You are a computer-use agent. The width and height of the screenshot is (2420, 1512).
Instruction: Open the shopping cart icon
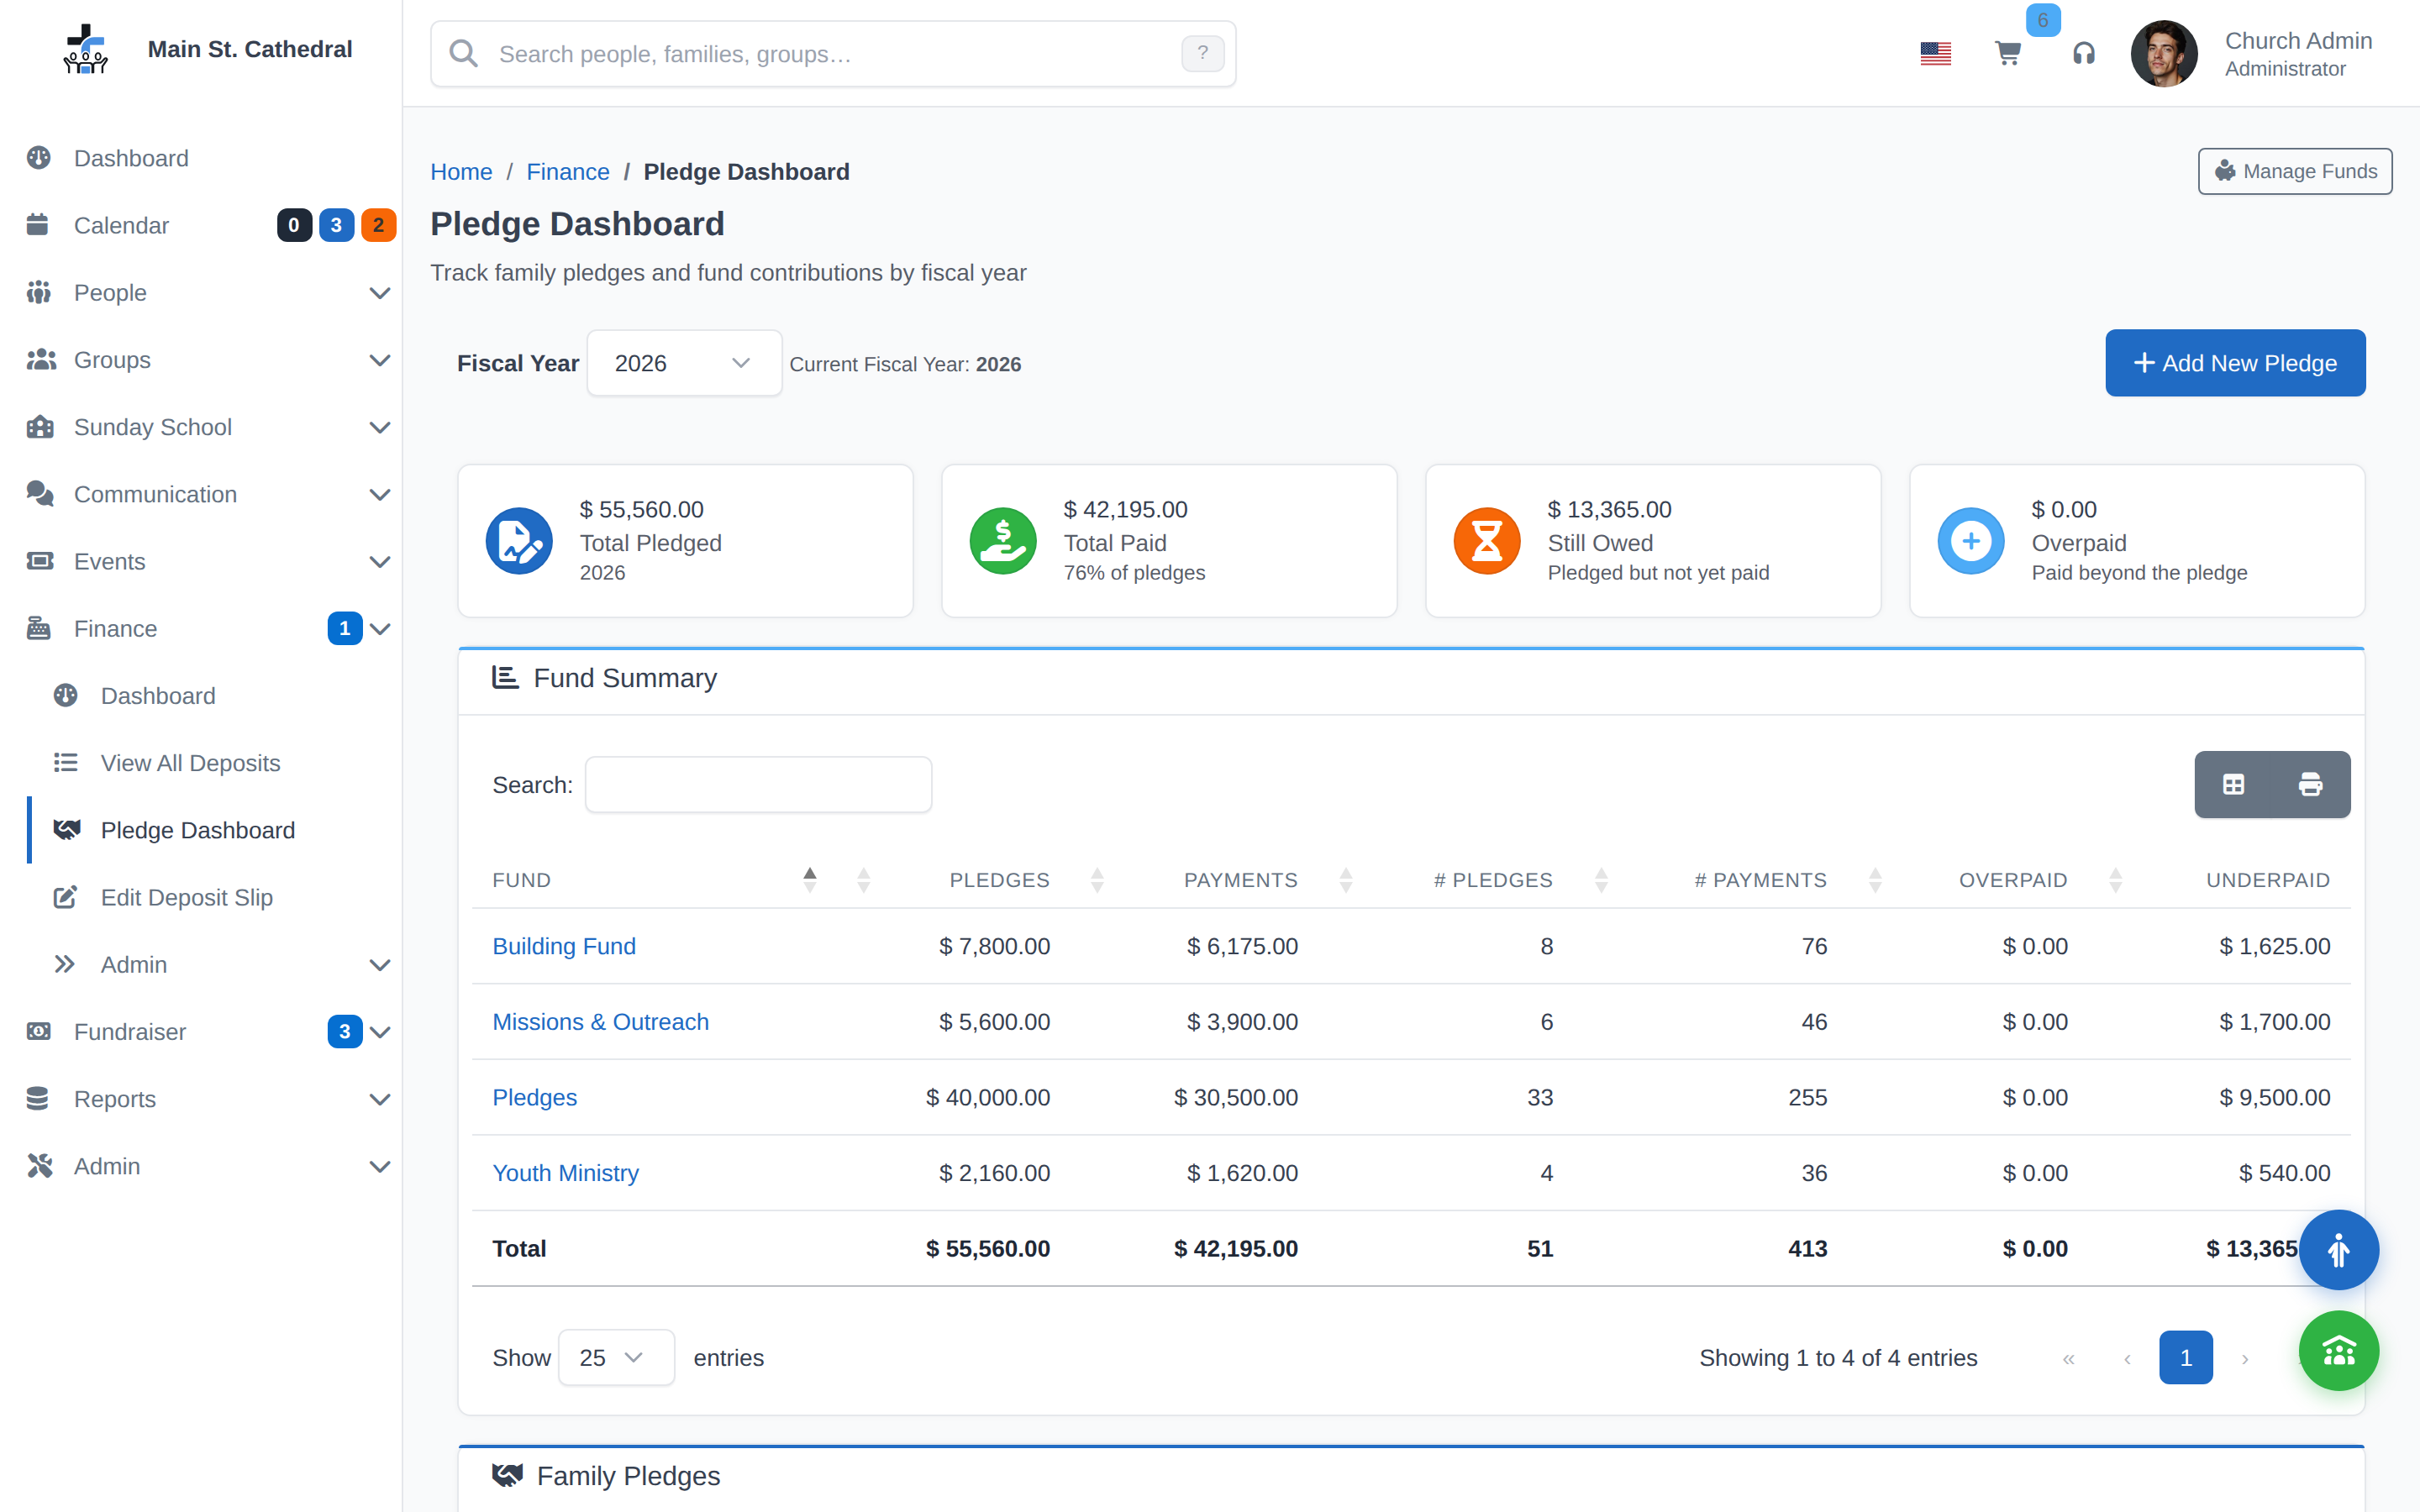(2007, 53)
